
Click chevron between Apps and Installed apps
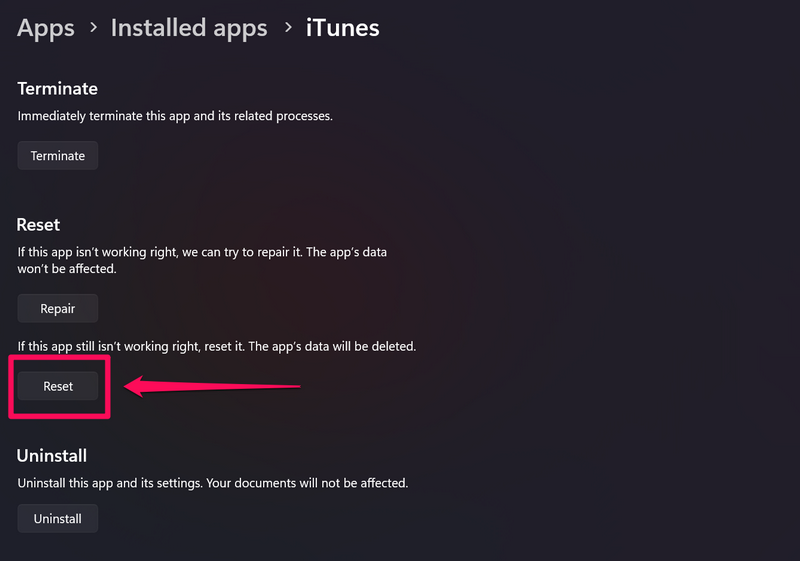tap(93, 29)
